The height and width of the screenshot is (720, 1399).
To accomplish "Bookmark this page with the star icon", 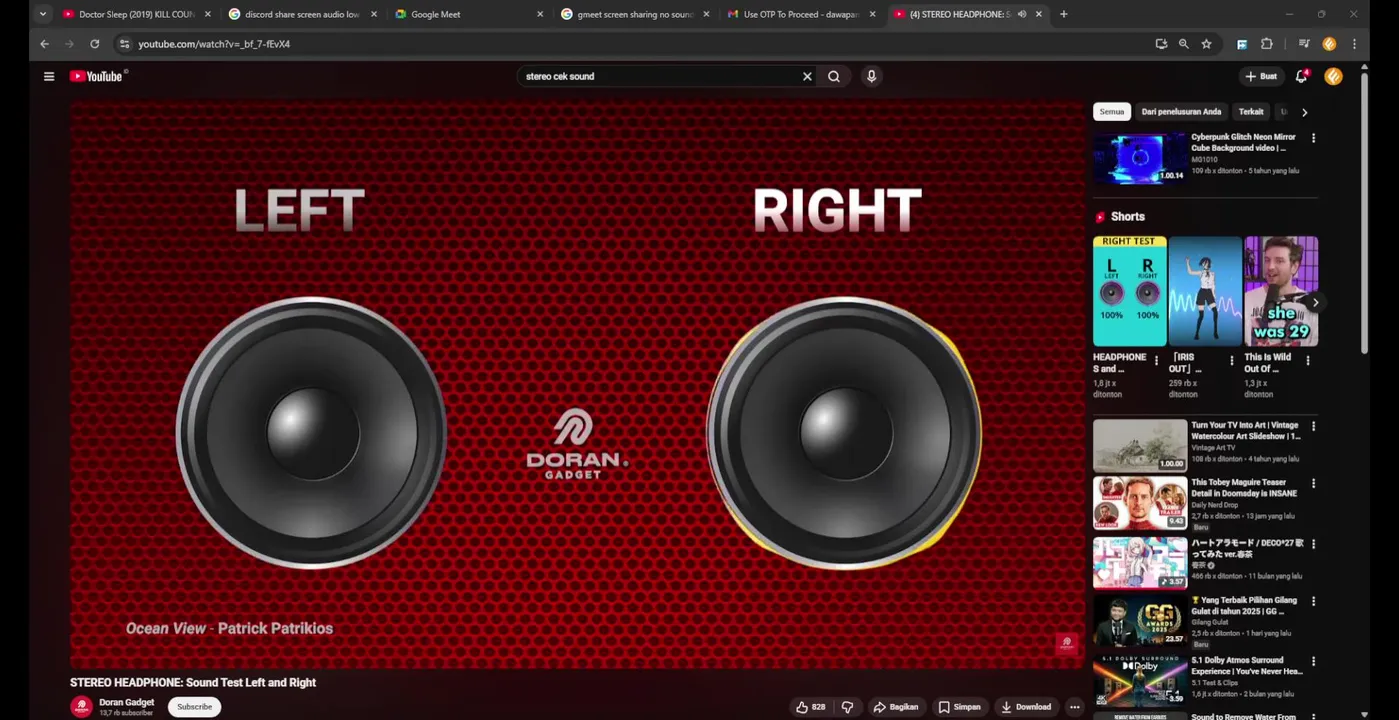I will pos(1206,44).
